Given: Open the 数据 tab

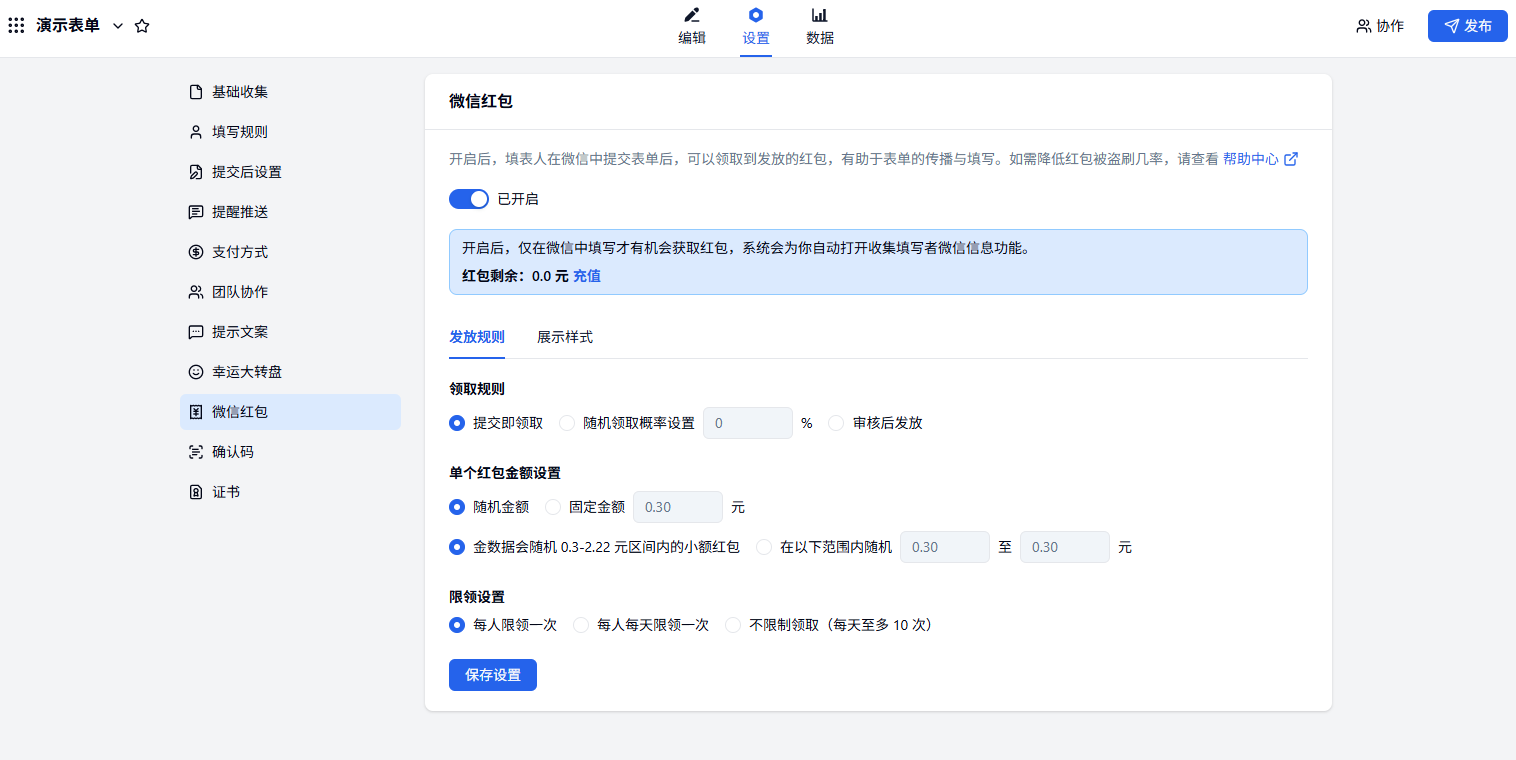Looking at the screenshot, I should (819, 27).
